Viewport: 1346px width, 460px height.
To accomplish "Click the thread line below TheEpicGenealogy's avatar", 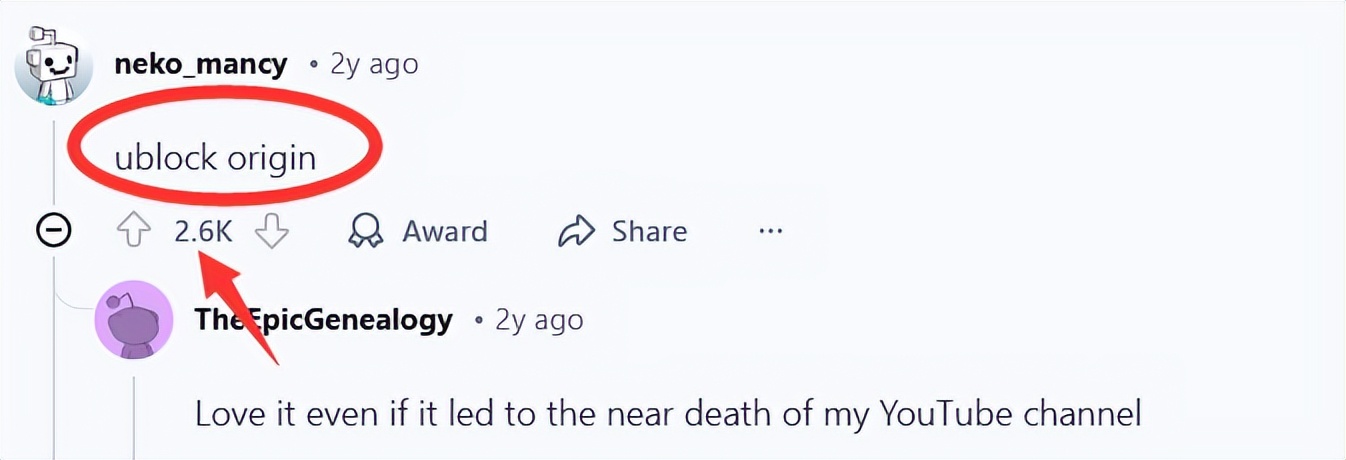I will [x=133, y=410].
